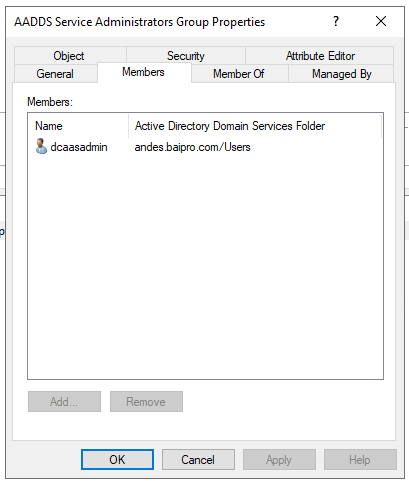The height and width of the screenshot is (483, 409).
Task: Close the Group Properties dialog
Action: [381, 22]
